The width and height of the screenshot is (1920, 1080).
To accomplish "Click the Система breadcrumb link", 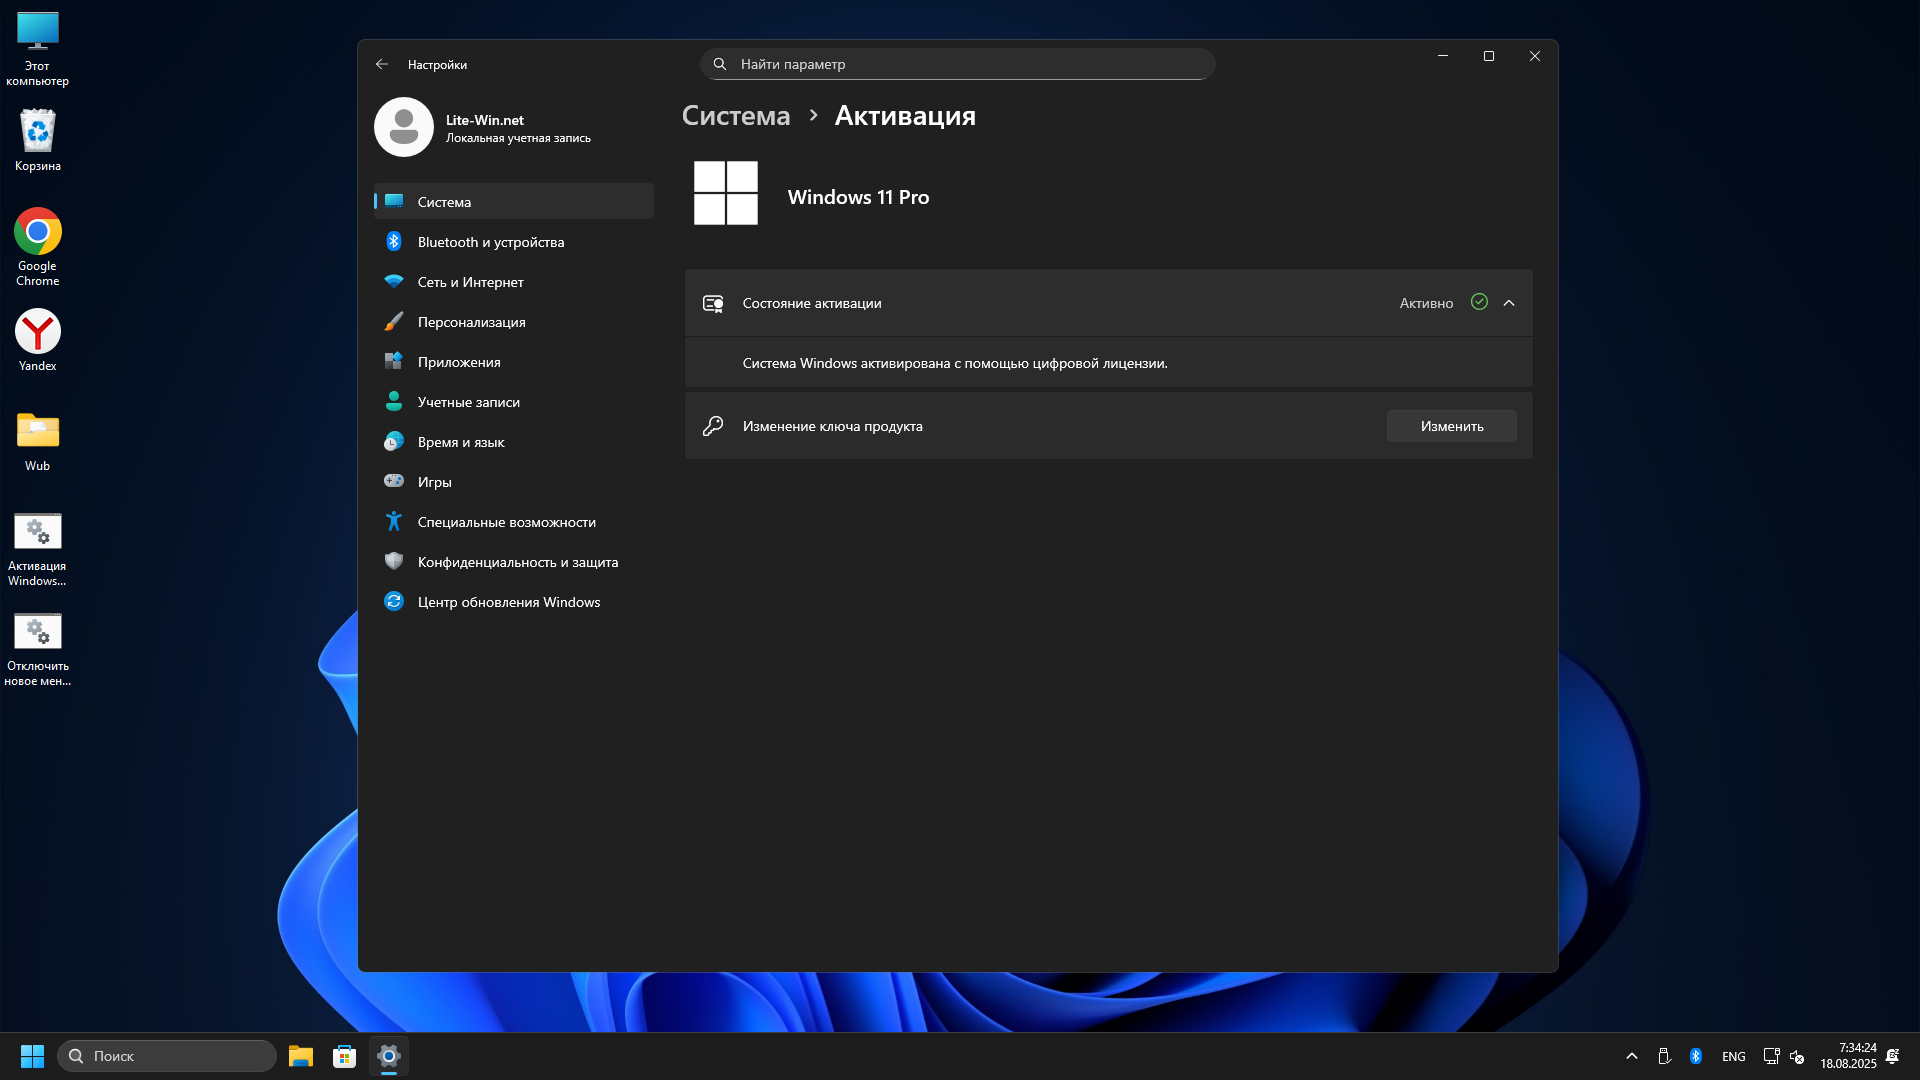I will 736,116.
